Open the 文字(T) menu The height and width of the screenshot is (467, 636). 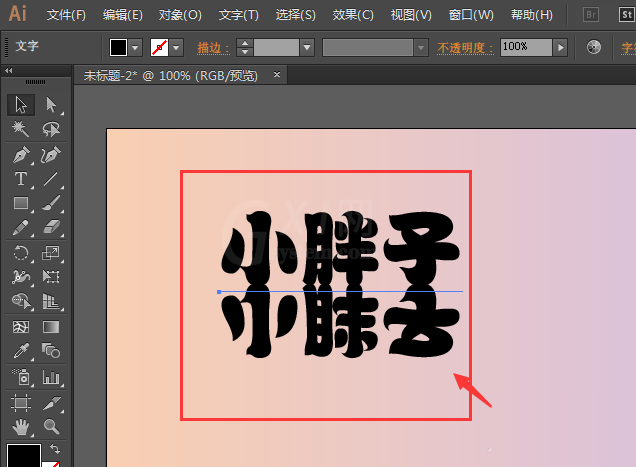pos(238,15)
